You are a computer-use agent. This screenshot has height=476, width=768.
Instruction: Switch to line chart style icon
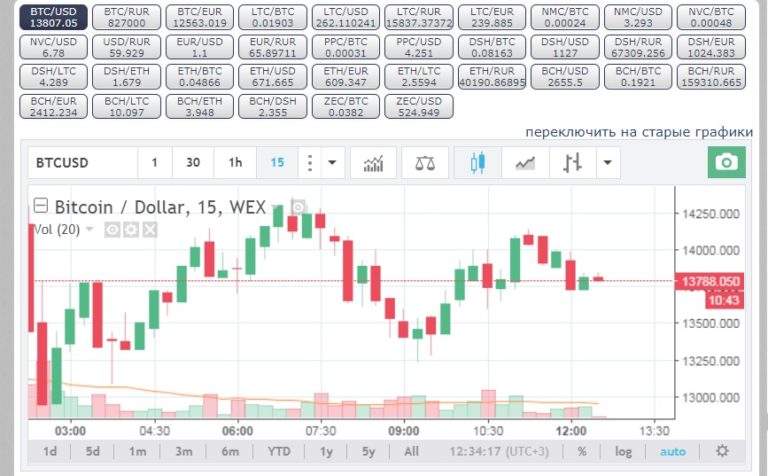pyautogui.click(x=525, y=163)
